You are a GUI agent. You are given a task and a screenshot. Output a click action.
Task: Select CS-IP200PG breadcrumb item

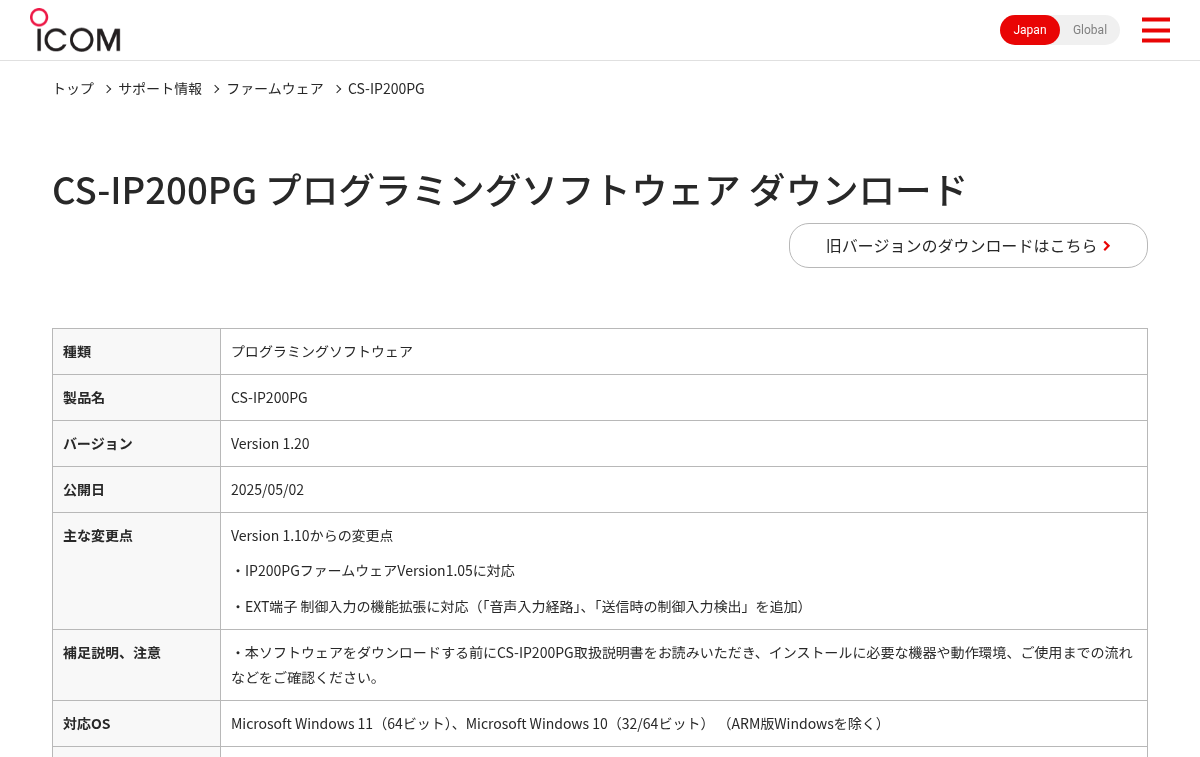(386, 88)
